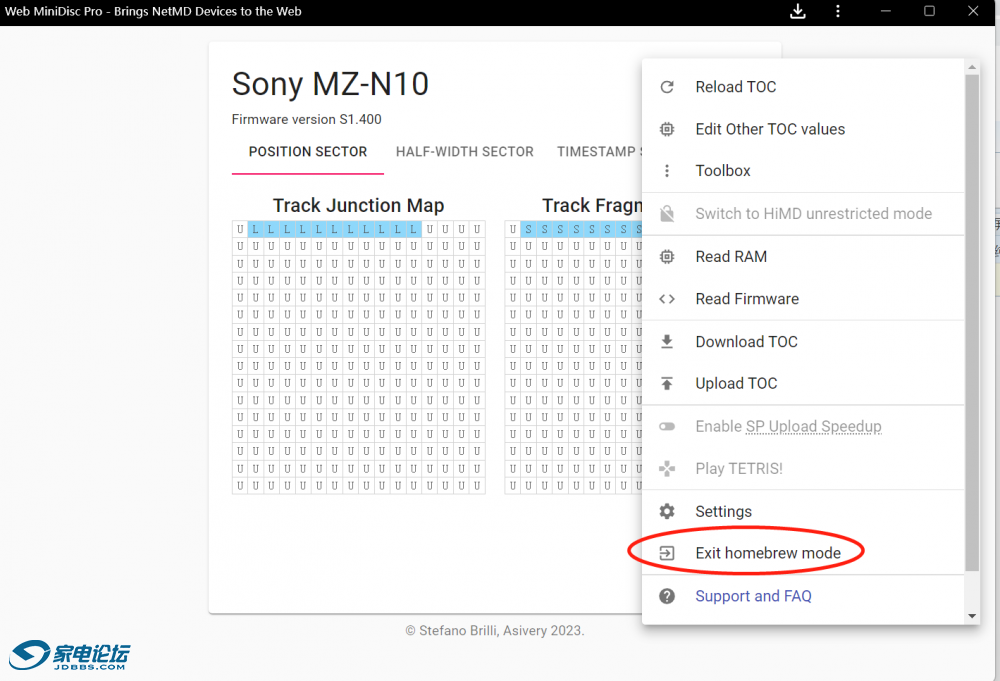Viewport: 1000px width, 681px height.
Task: Select Reload TOC menu entry
Action: click(803, 87)
